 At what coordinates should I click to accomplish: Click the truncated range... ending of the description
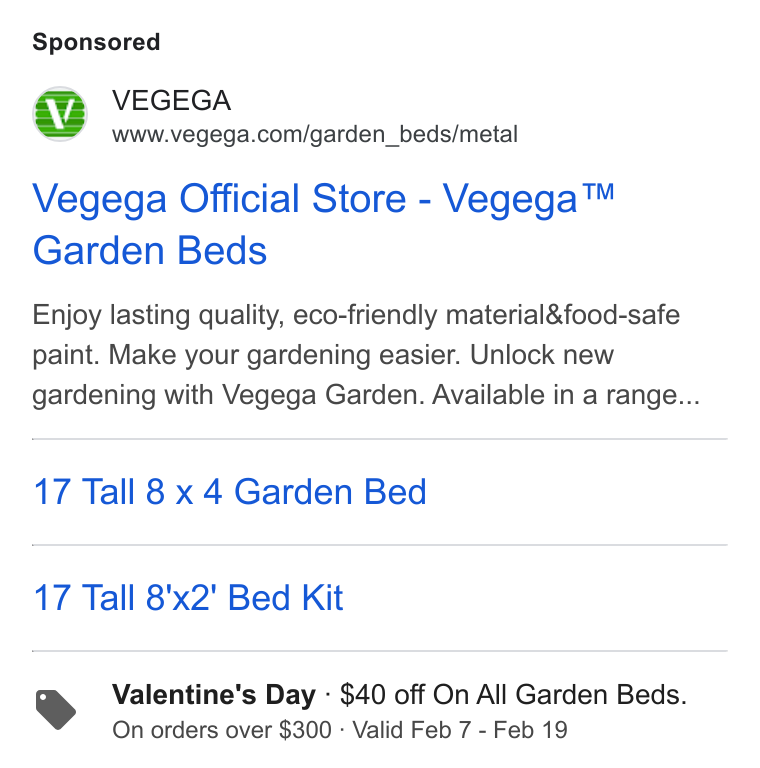pyautogui.click(x=653, y=396)
